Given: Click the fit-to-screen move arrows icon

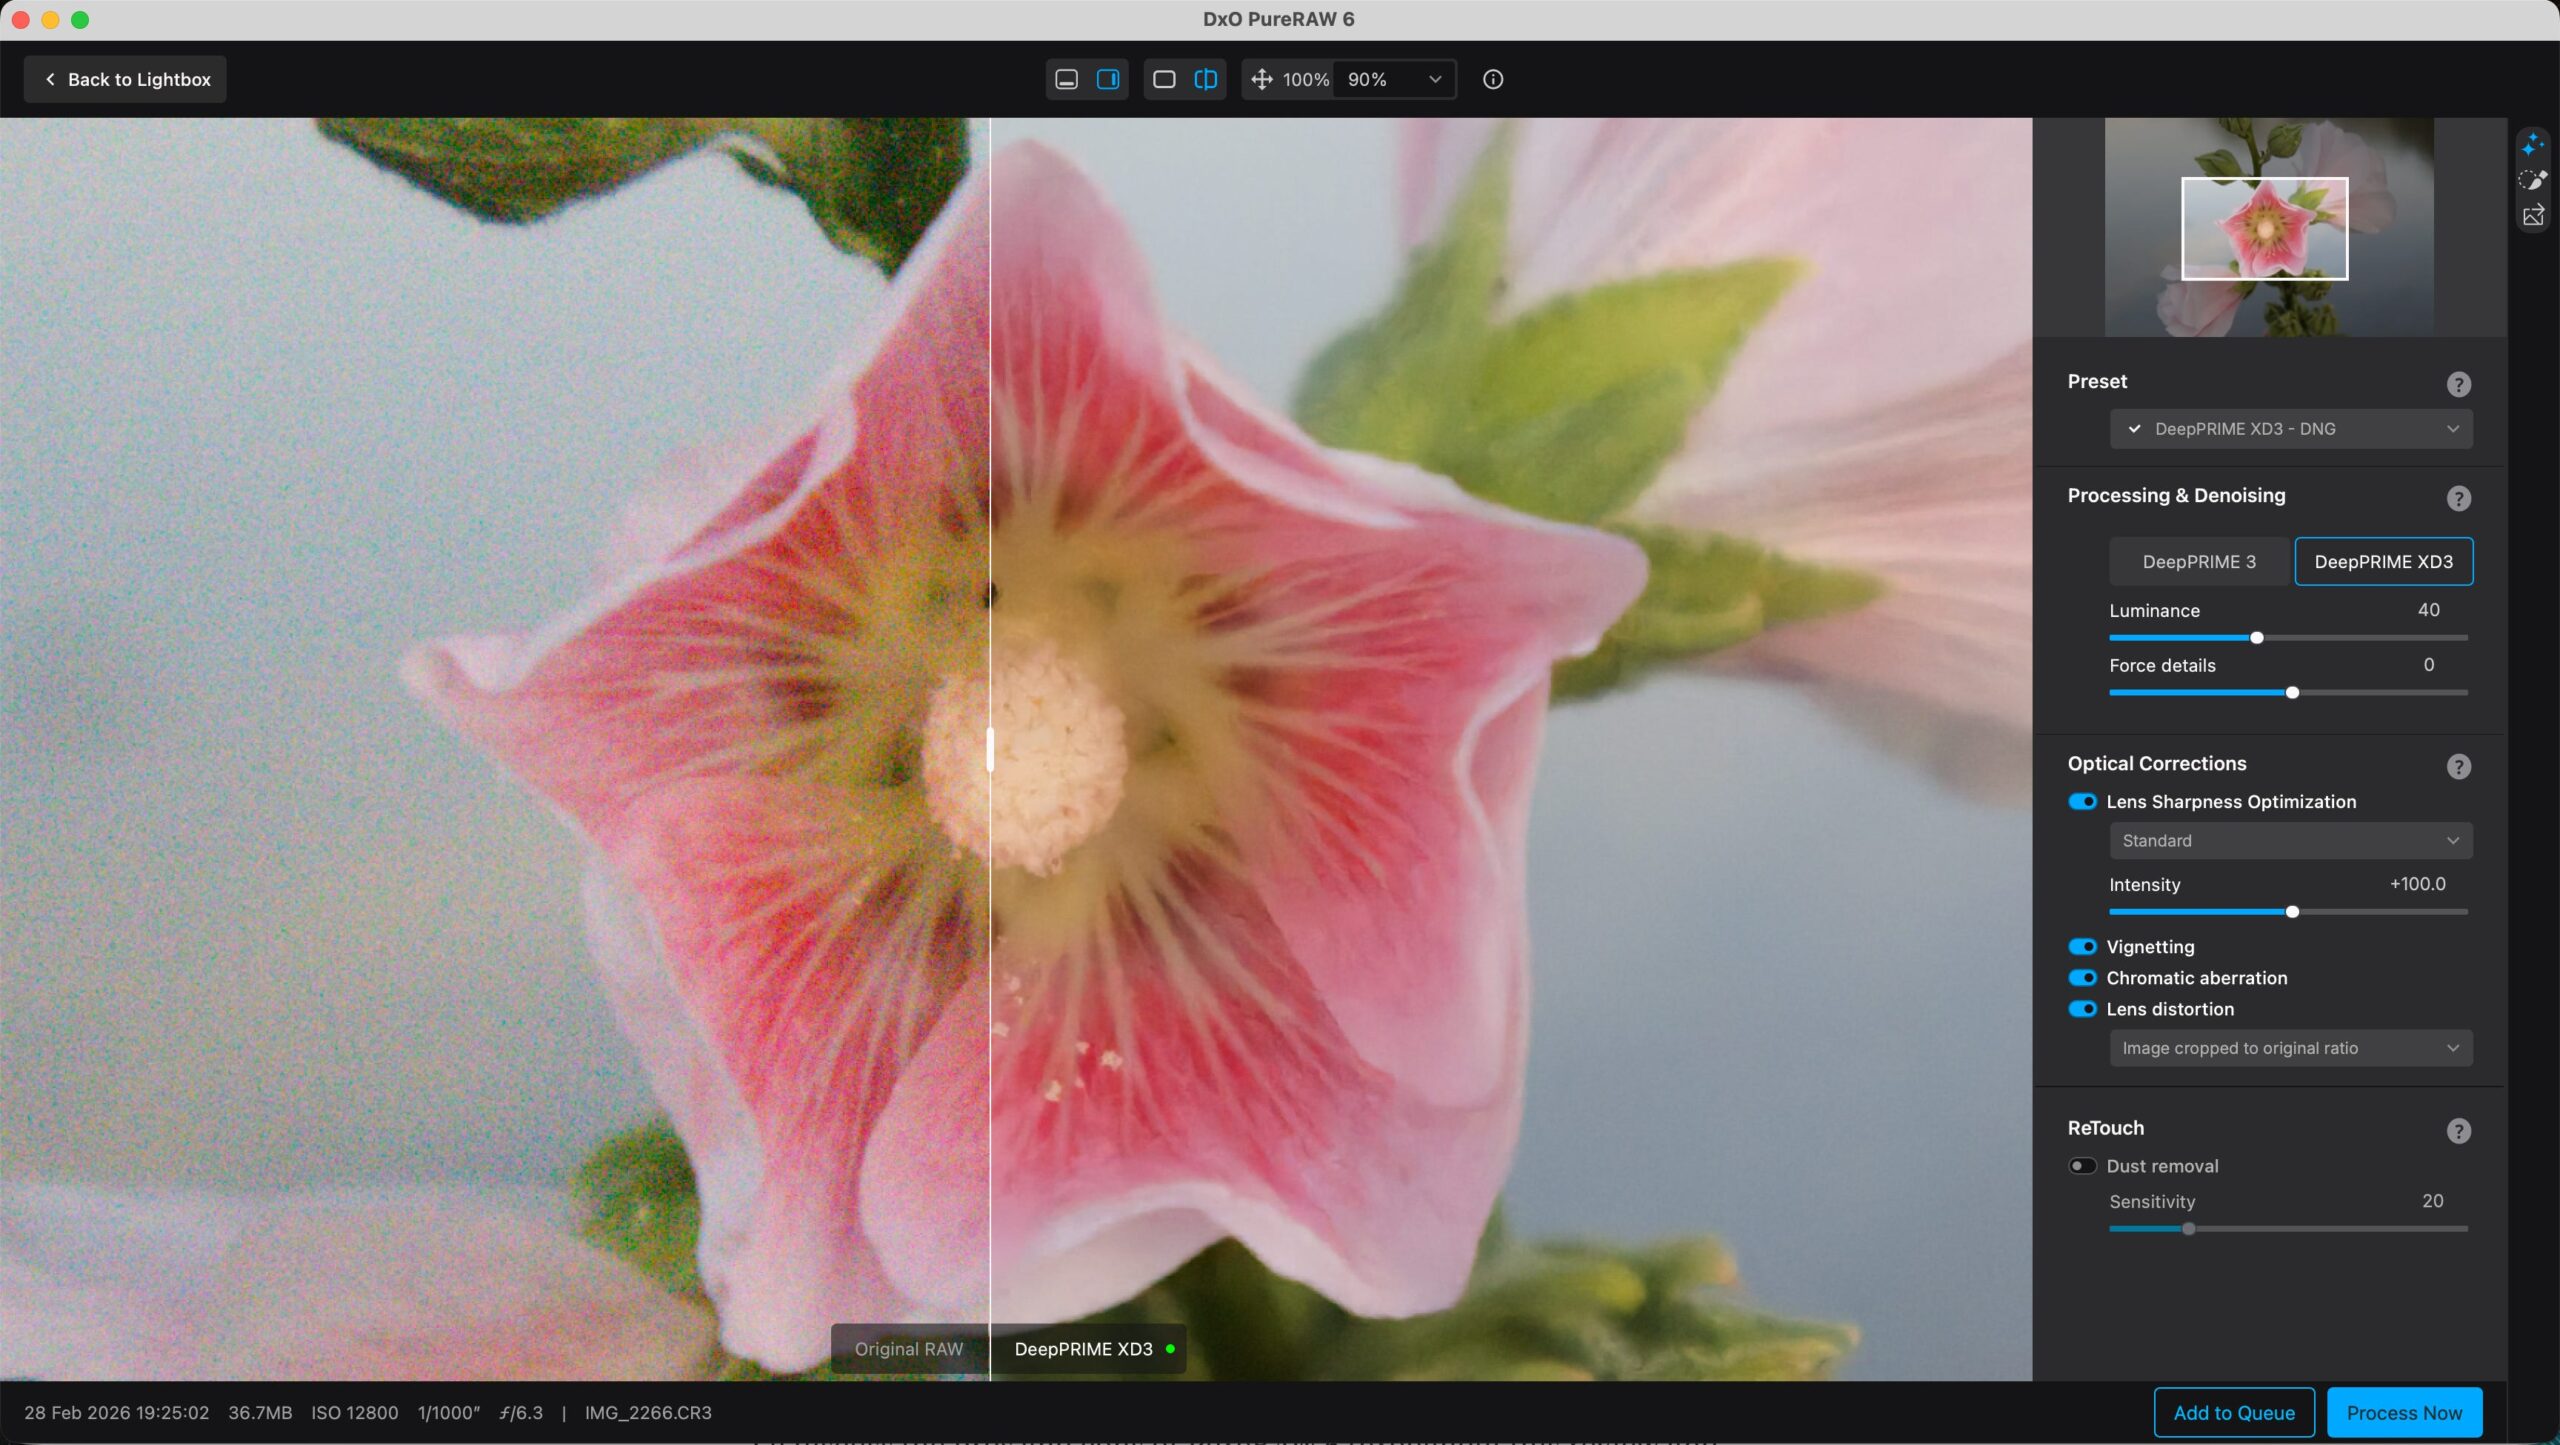Looking at the screenshot, I should (1262, 79).
